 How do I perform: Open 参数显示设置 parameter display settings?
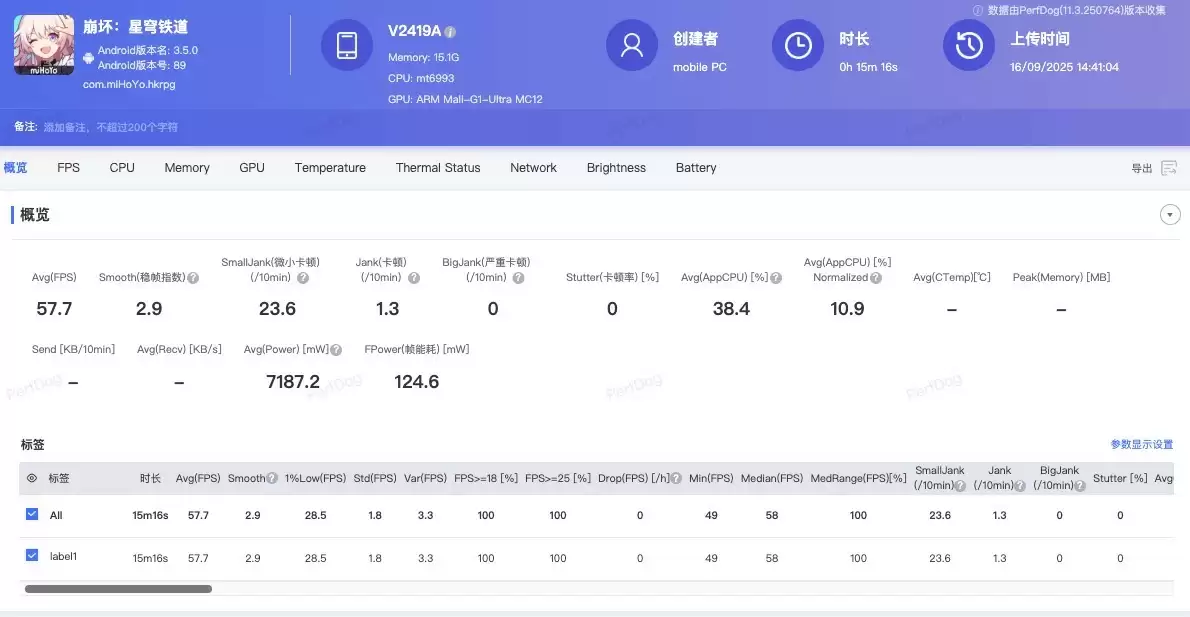1143,444
